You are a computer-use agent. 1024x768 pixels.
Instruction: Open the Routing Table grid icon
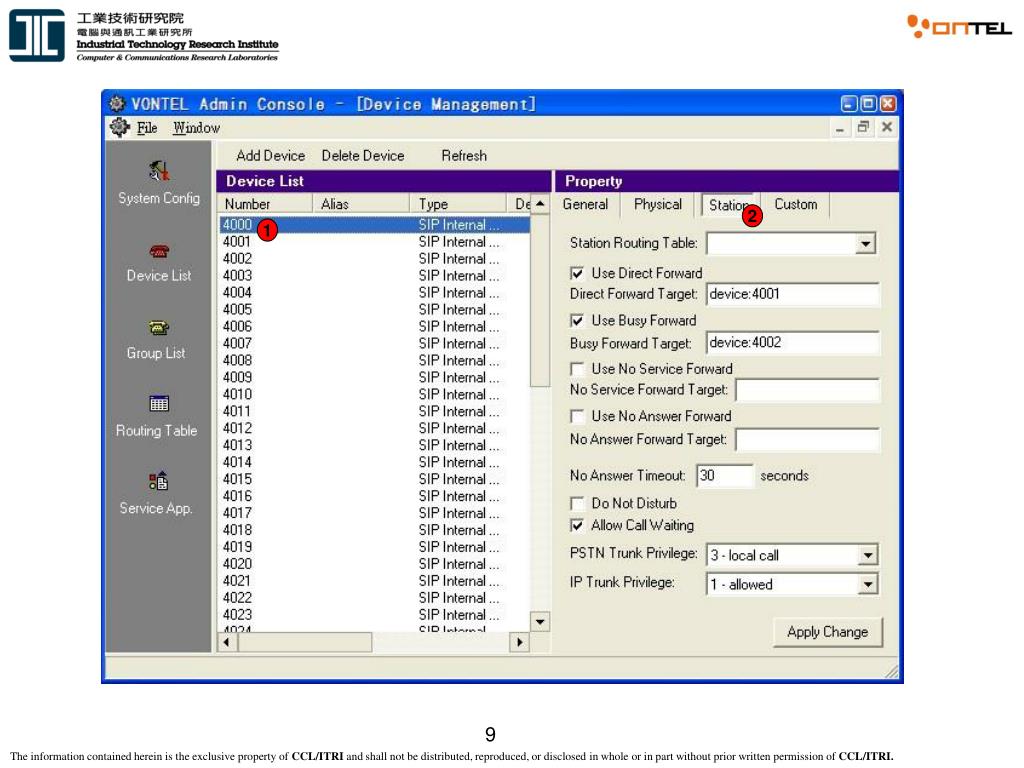[x=159, y=404]
